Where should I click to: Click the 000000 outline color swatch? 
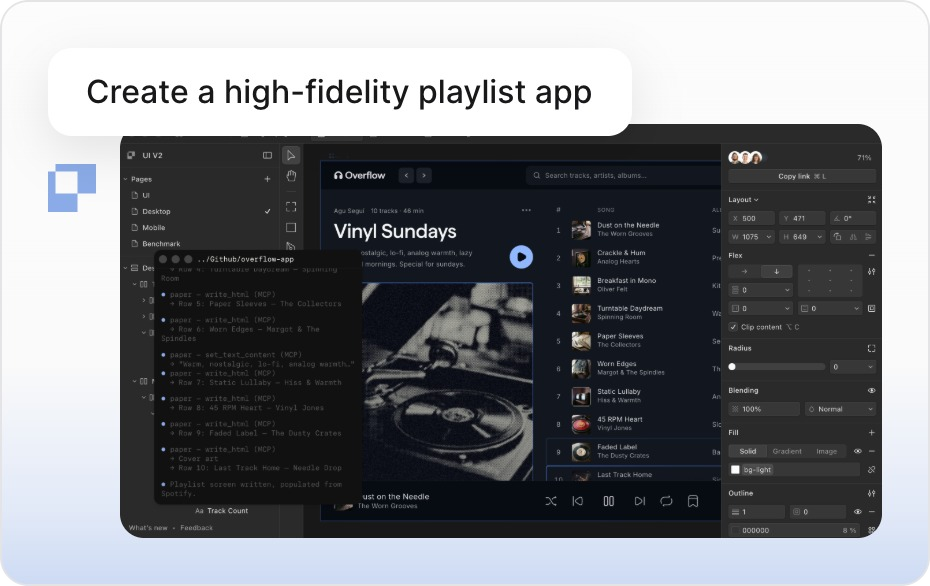click(x=735, y=530)
